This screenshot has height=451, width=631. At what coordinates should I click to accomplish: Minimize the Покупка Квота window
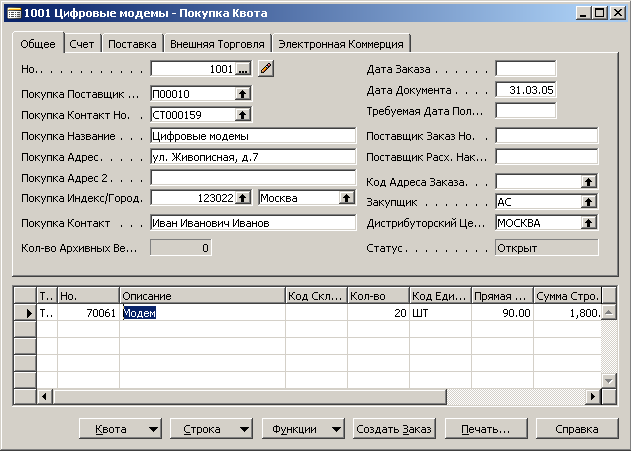coord(584,13)
